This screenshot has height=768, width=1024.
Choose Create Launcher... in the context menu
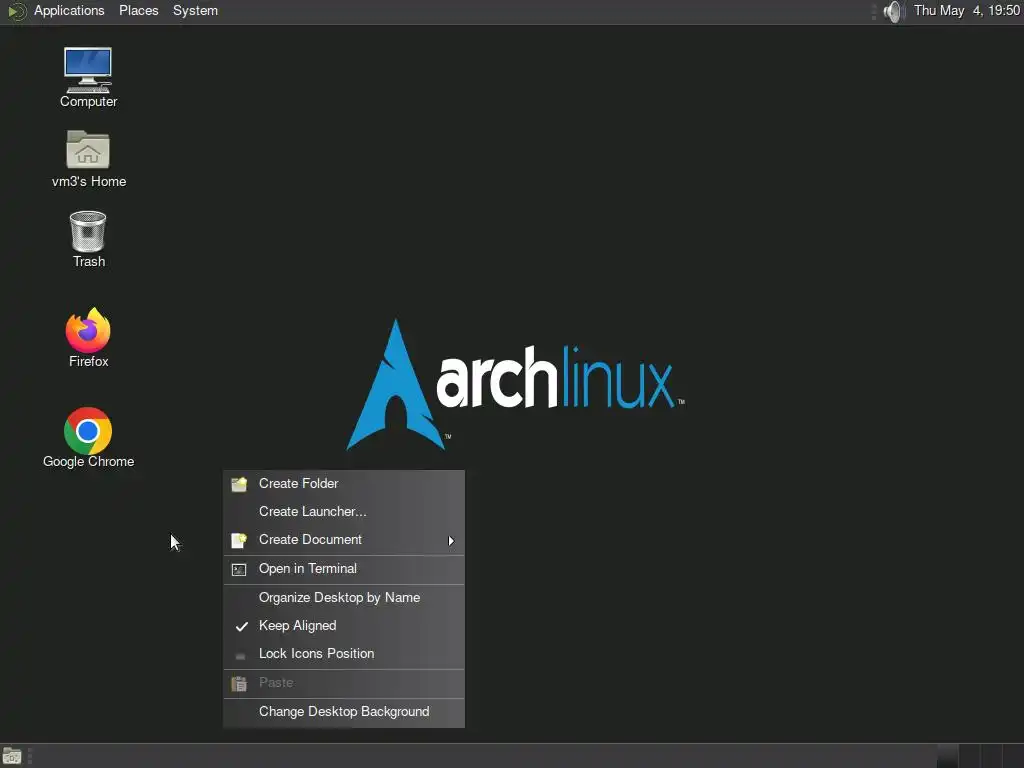[344, 512]
